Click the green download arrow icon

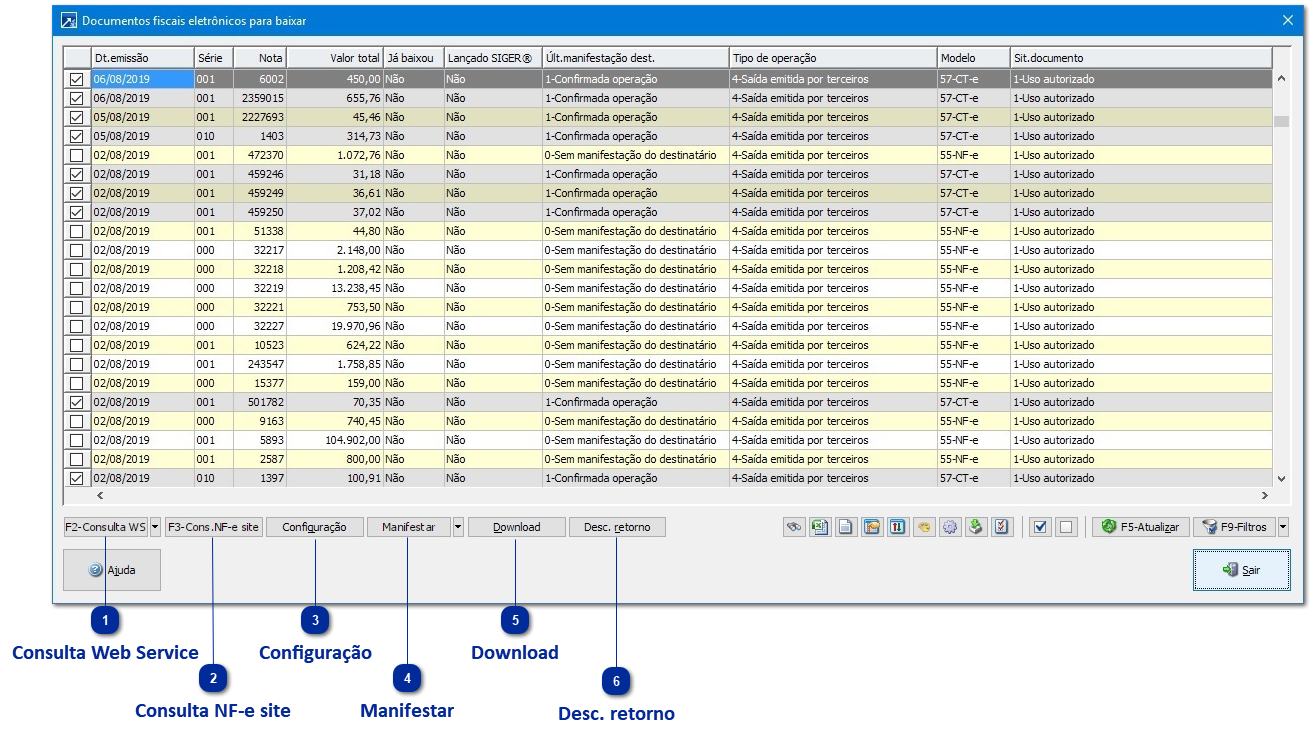976,527
